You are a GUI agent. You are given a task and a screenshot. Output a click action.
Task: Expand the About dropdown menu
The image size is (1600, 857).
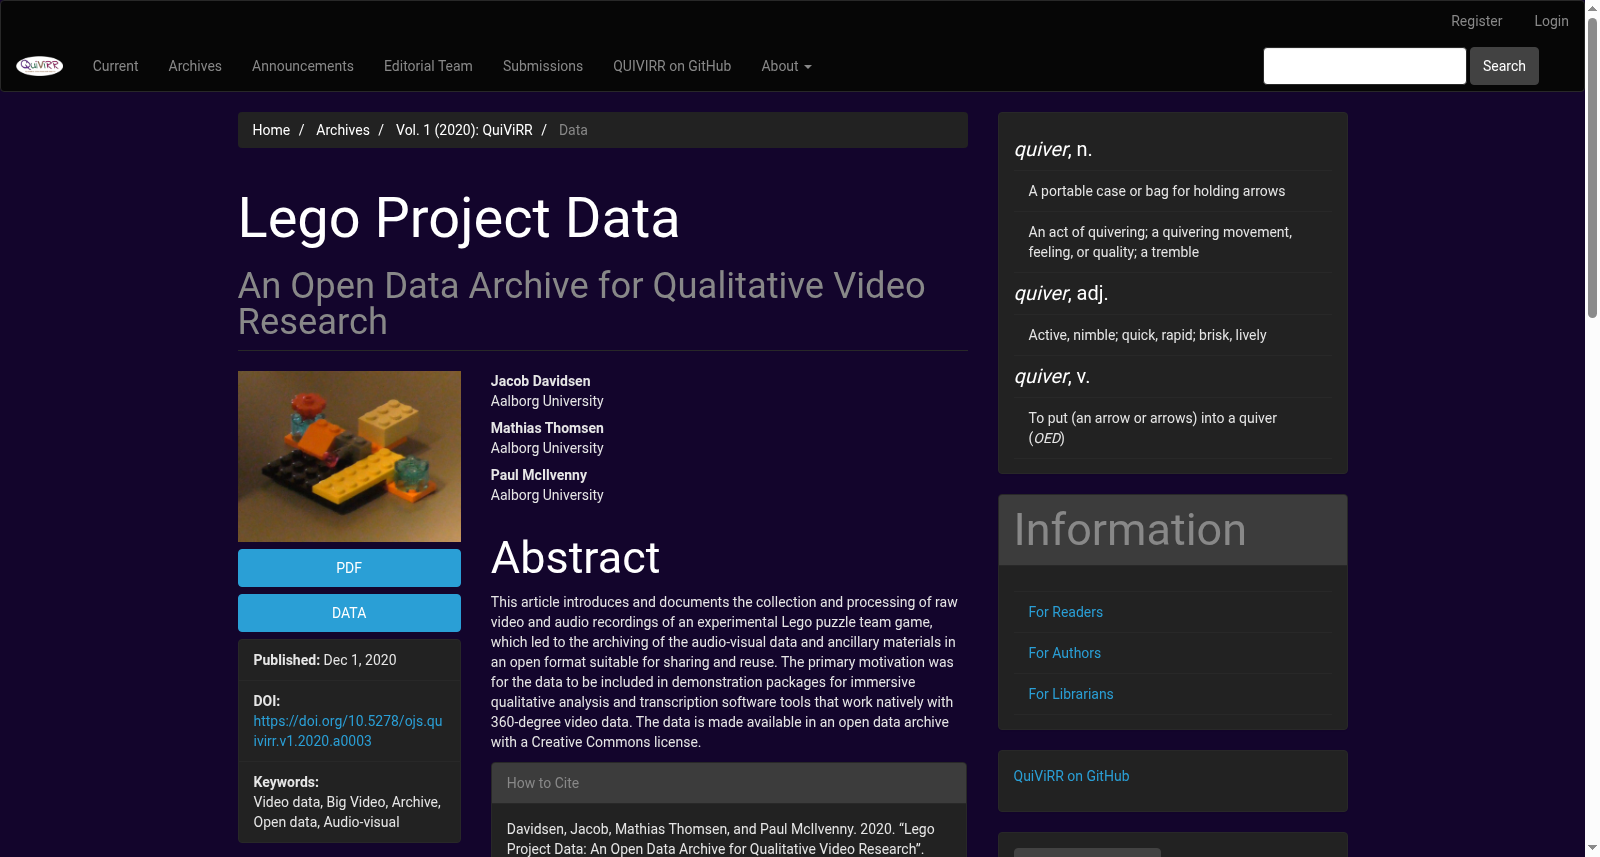[x=786, y=66]
